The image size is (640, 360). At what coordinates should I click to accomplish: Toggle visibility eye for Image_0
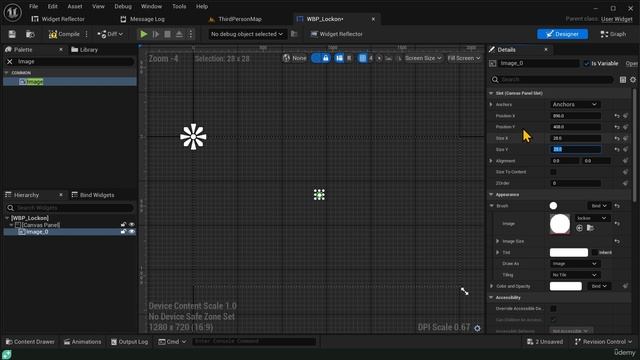click(131, 232)
